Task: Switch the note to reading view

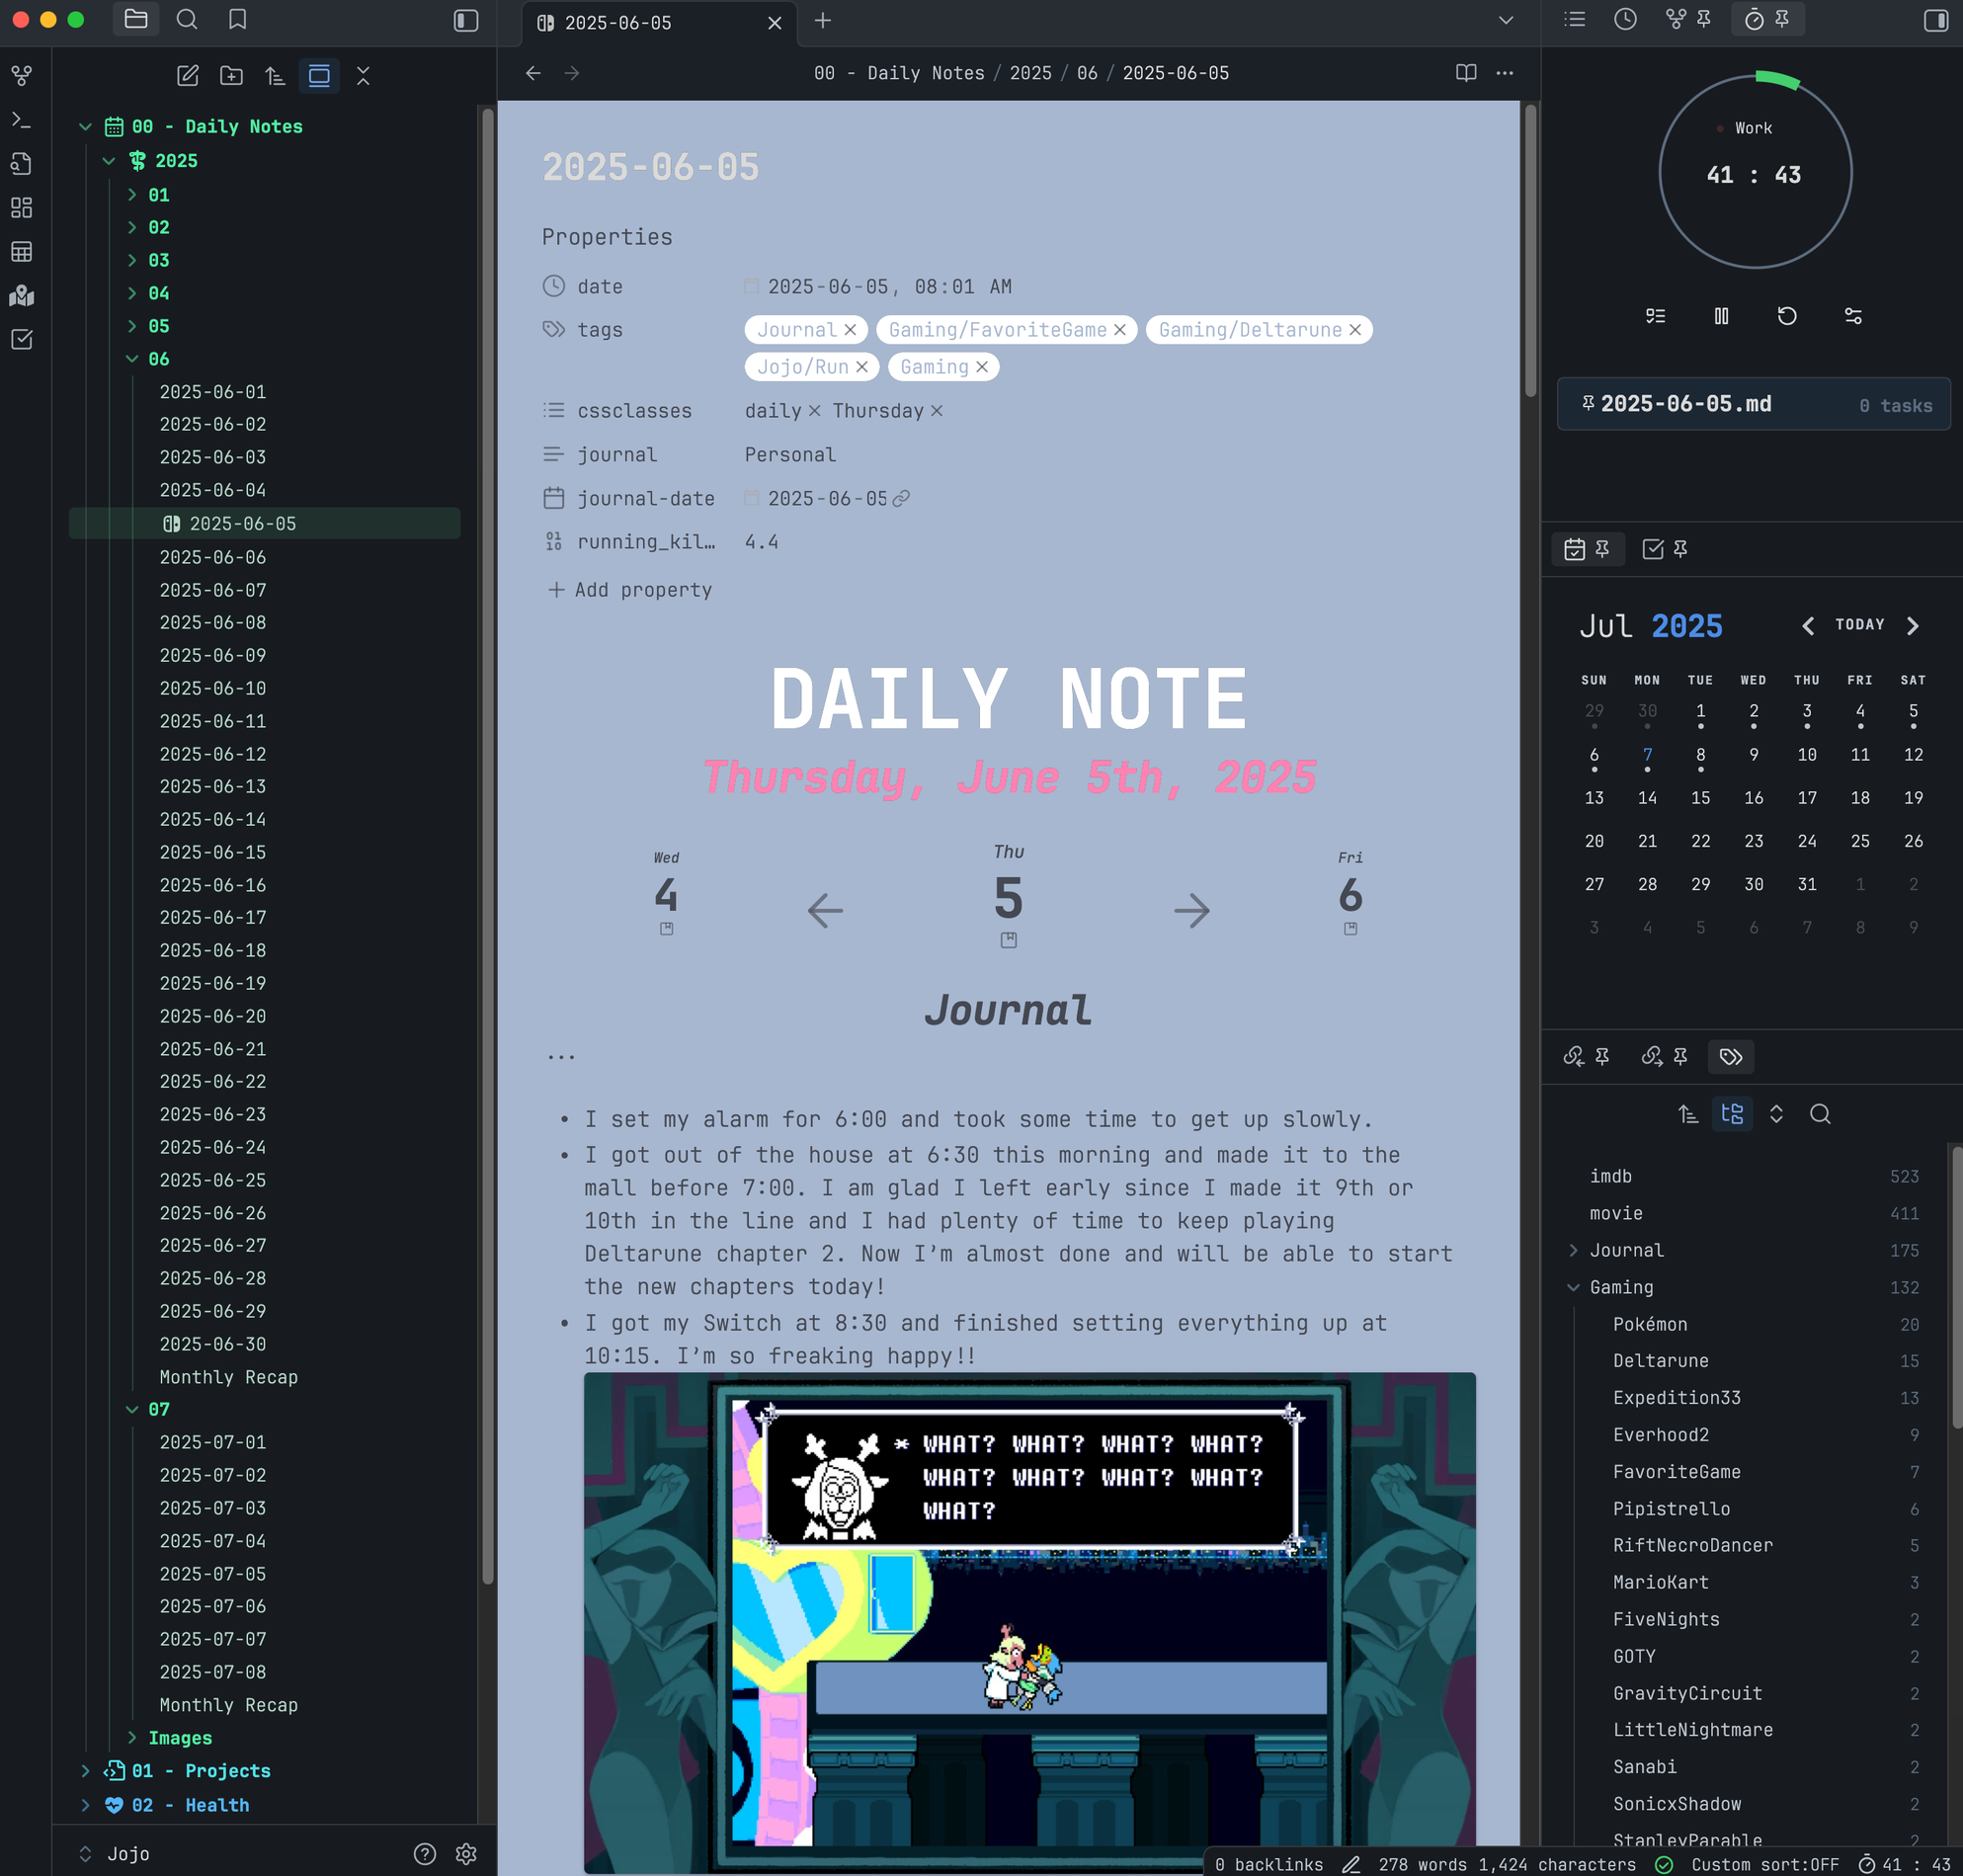Action: (x=1466, y=73)
